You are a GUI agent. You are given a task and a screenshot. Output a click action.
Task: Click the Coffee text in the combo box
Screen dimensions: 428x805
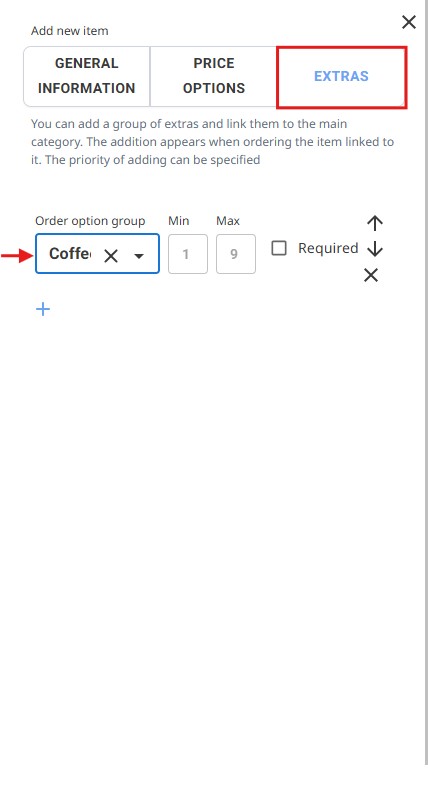click(x=70, y=254)
